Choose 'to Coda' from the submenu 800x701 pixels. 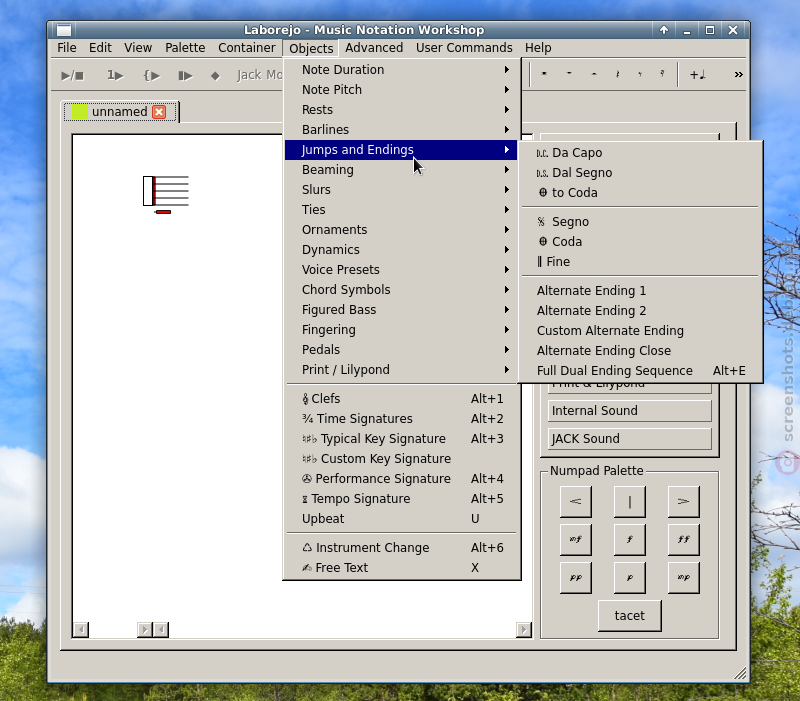click(x=640, y=192)
